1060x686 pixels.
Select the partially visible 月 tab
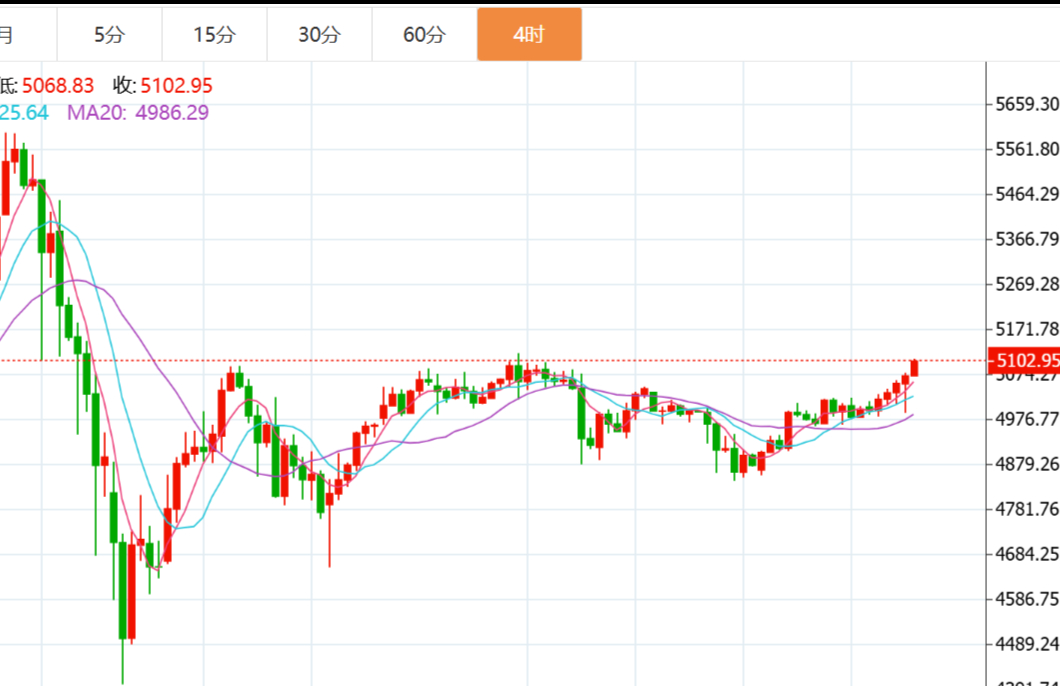click(8, 35)
